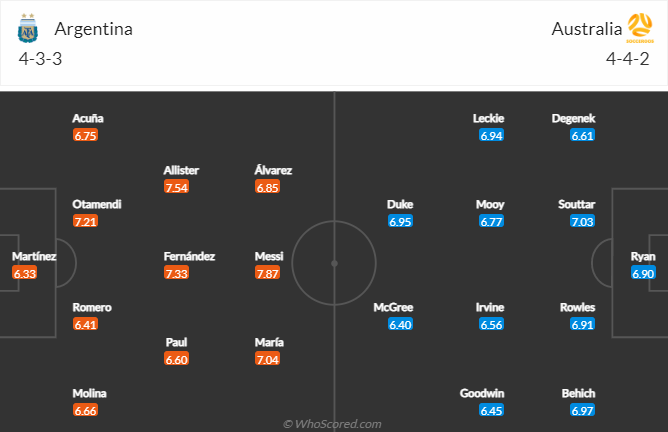
Task: Click Argentina's 4-3-3 formation label
Action: (40, 59)
